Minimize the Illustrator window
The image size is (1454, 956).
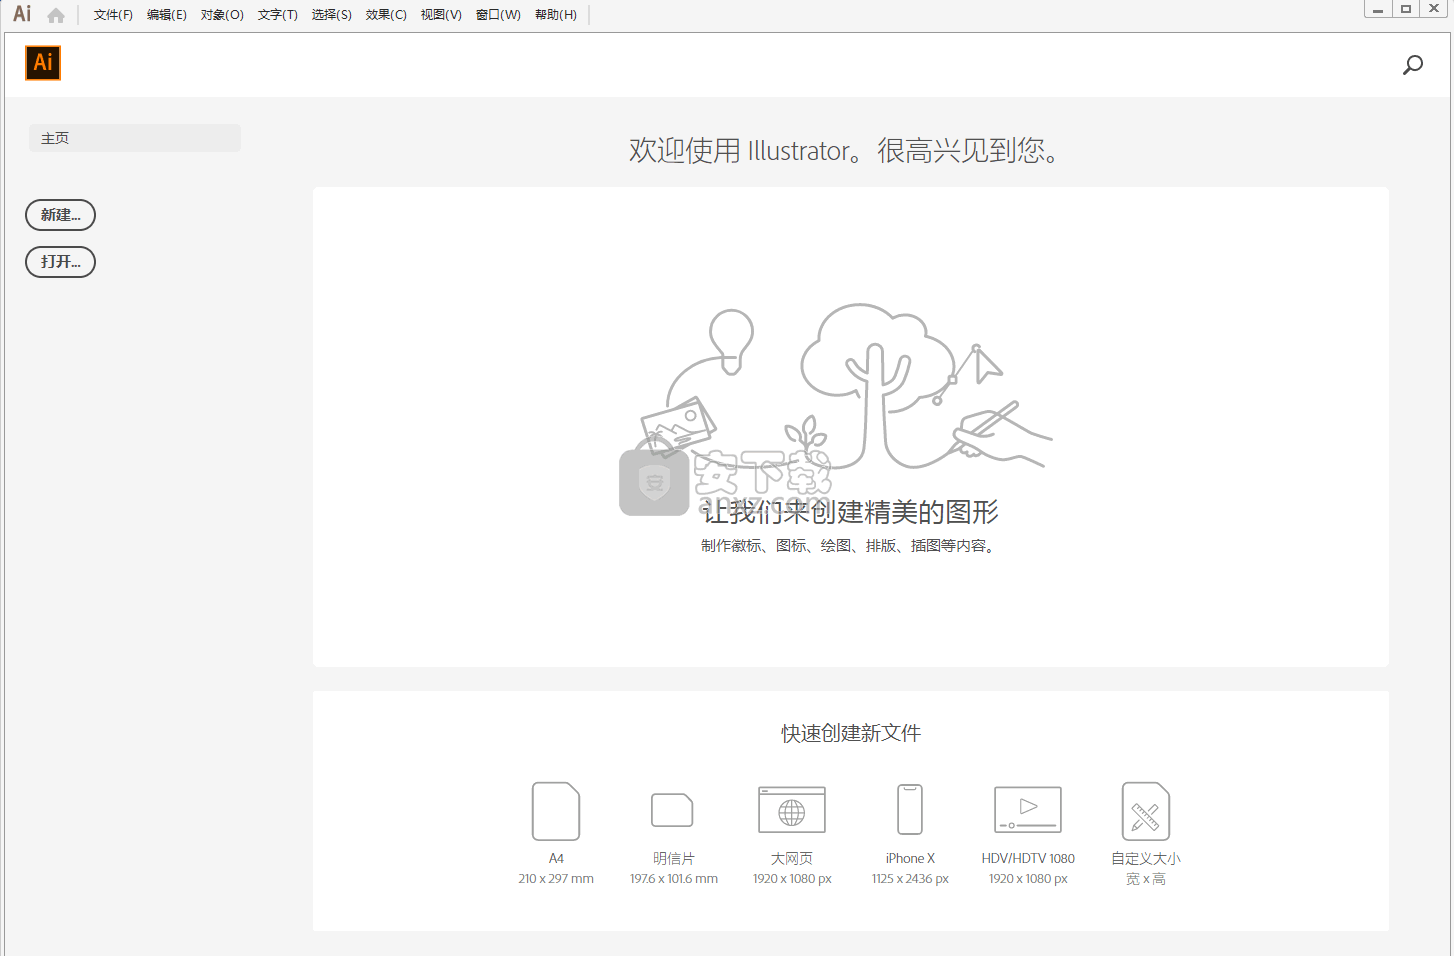click(x=1378, y=9)
